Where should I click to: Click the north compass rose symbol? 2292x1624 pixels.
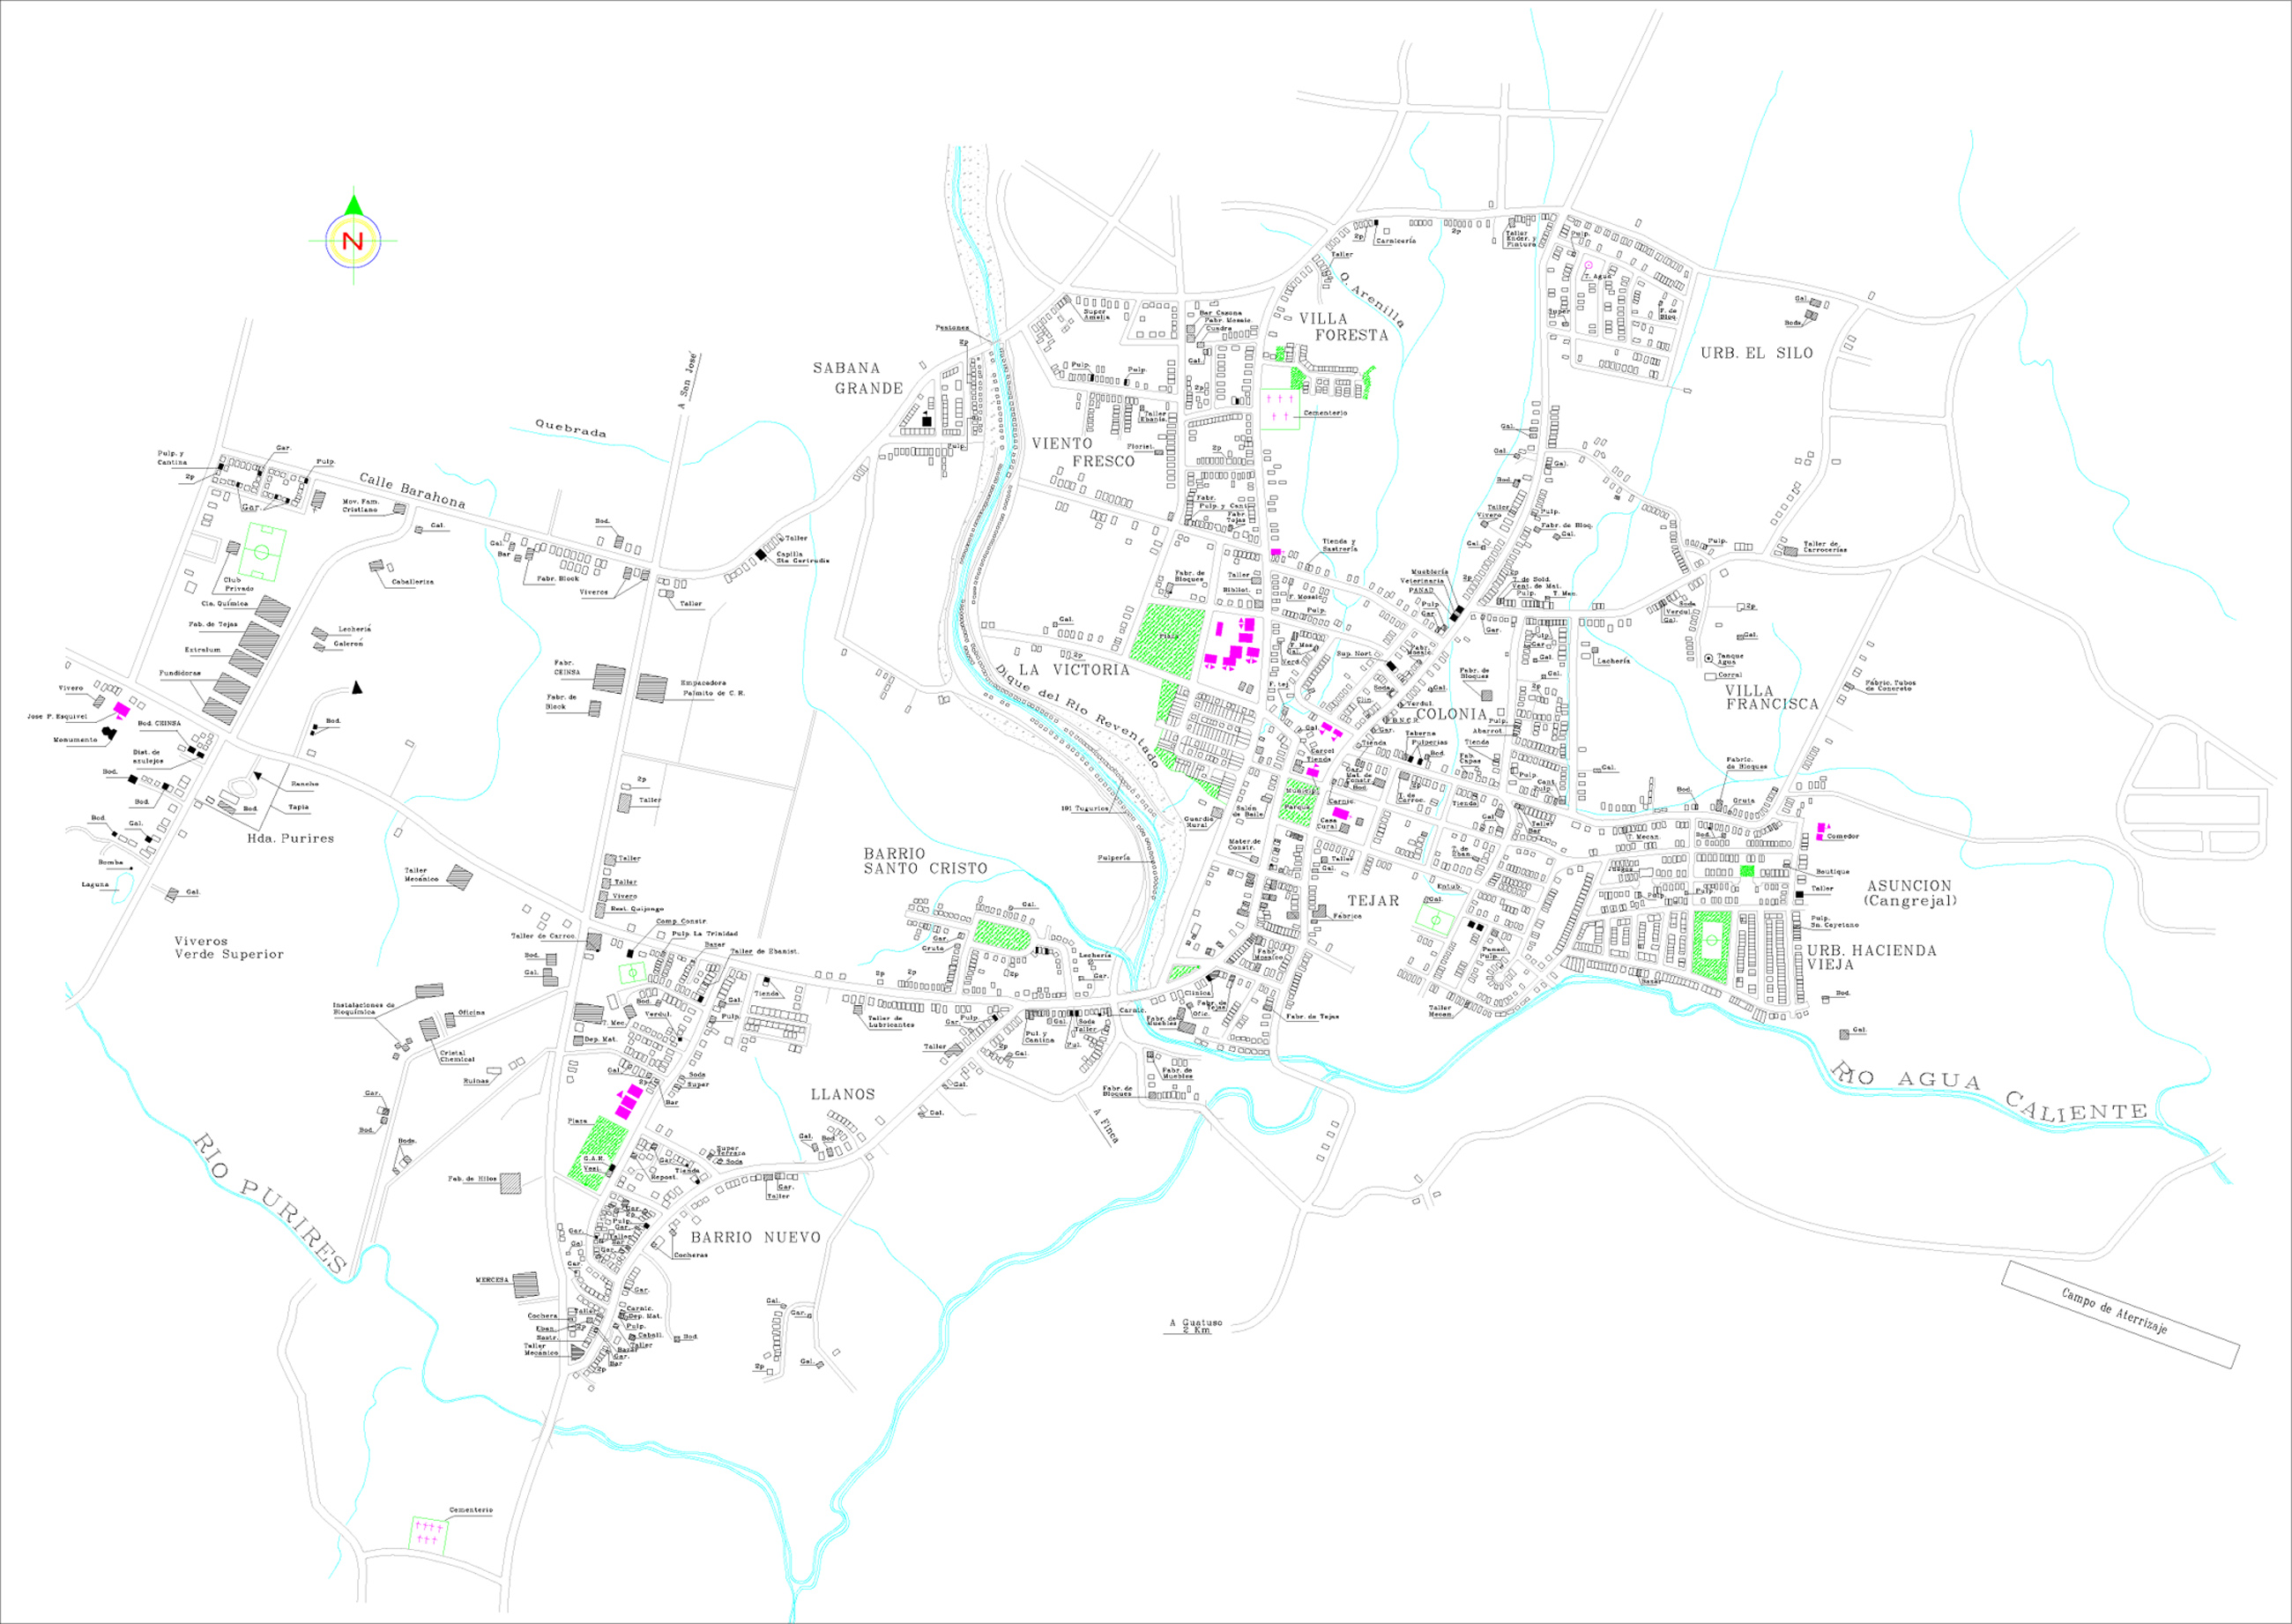click(352, 241)
